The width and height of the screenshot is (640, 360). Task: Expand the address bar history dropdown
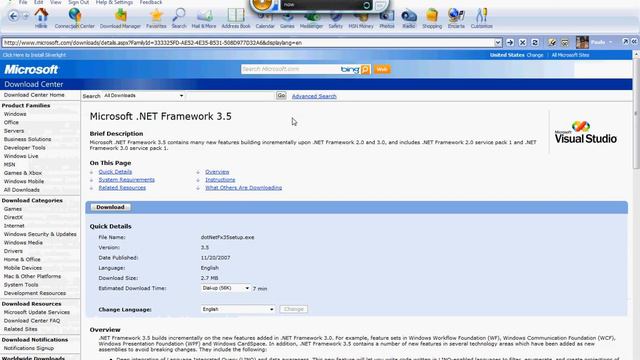click(498, 42)
